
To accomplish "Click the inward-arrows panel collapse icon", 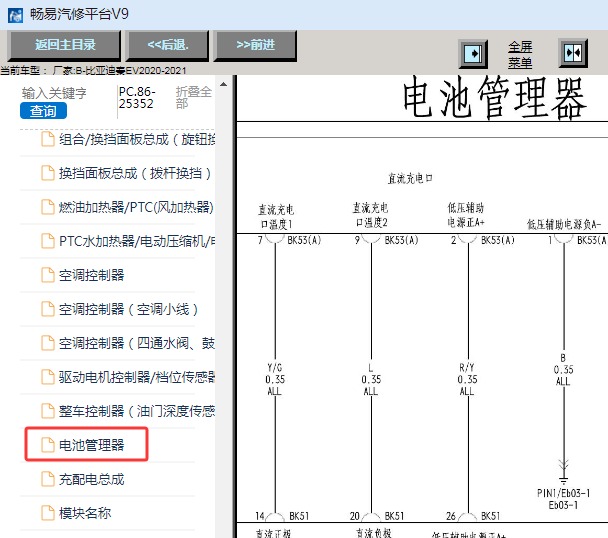I will click(x=573, y=53).
